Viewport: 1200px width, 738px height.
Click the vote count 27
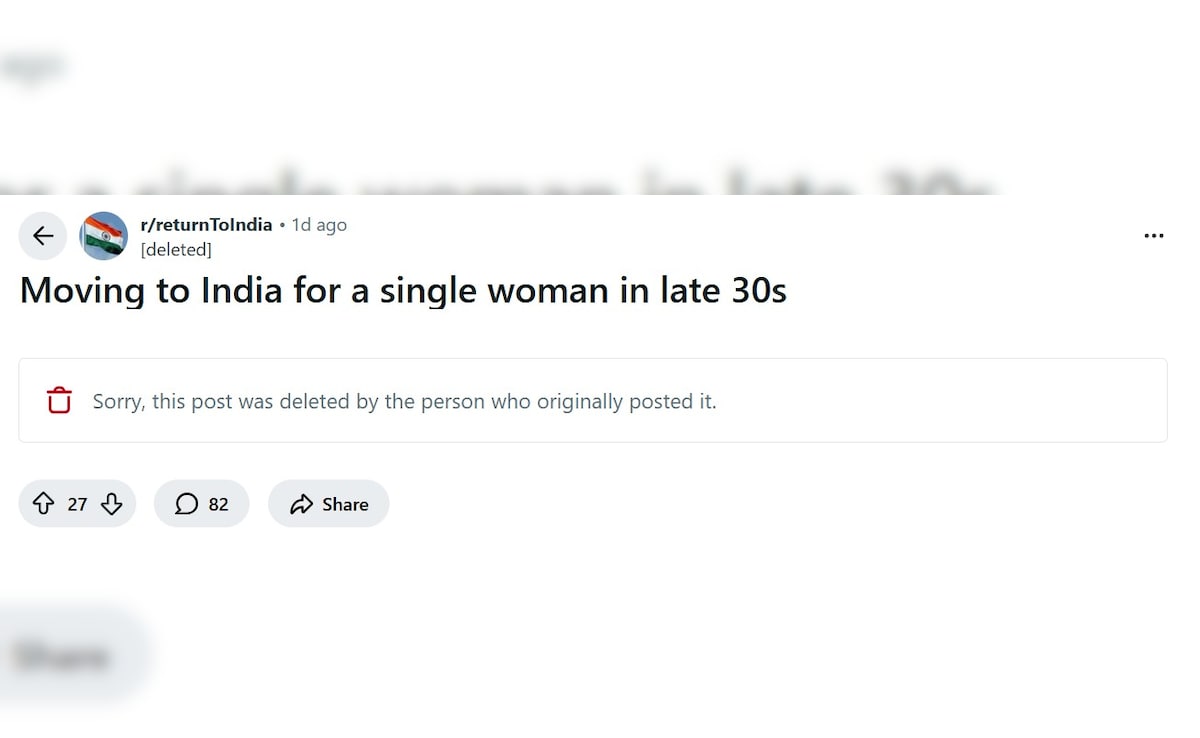77,504
